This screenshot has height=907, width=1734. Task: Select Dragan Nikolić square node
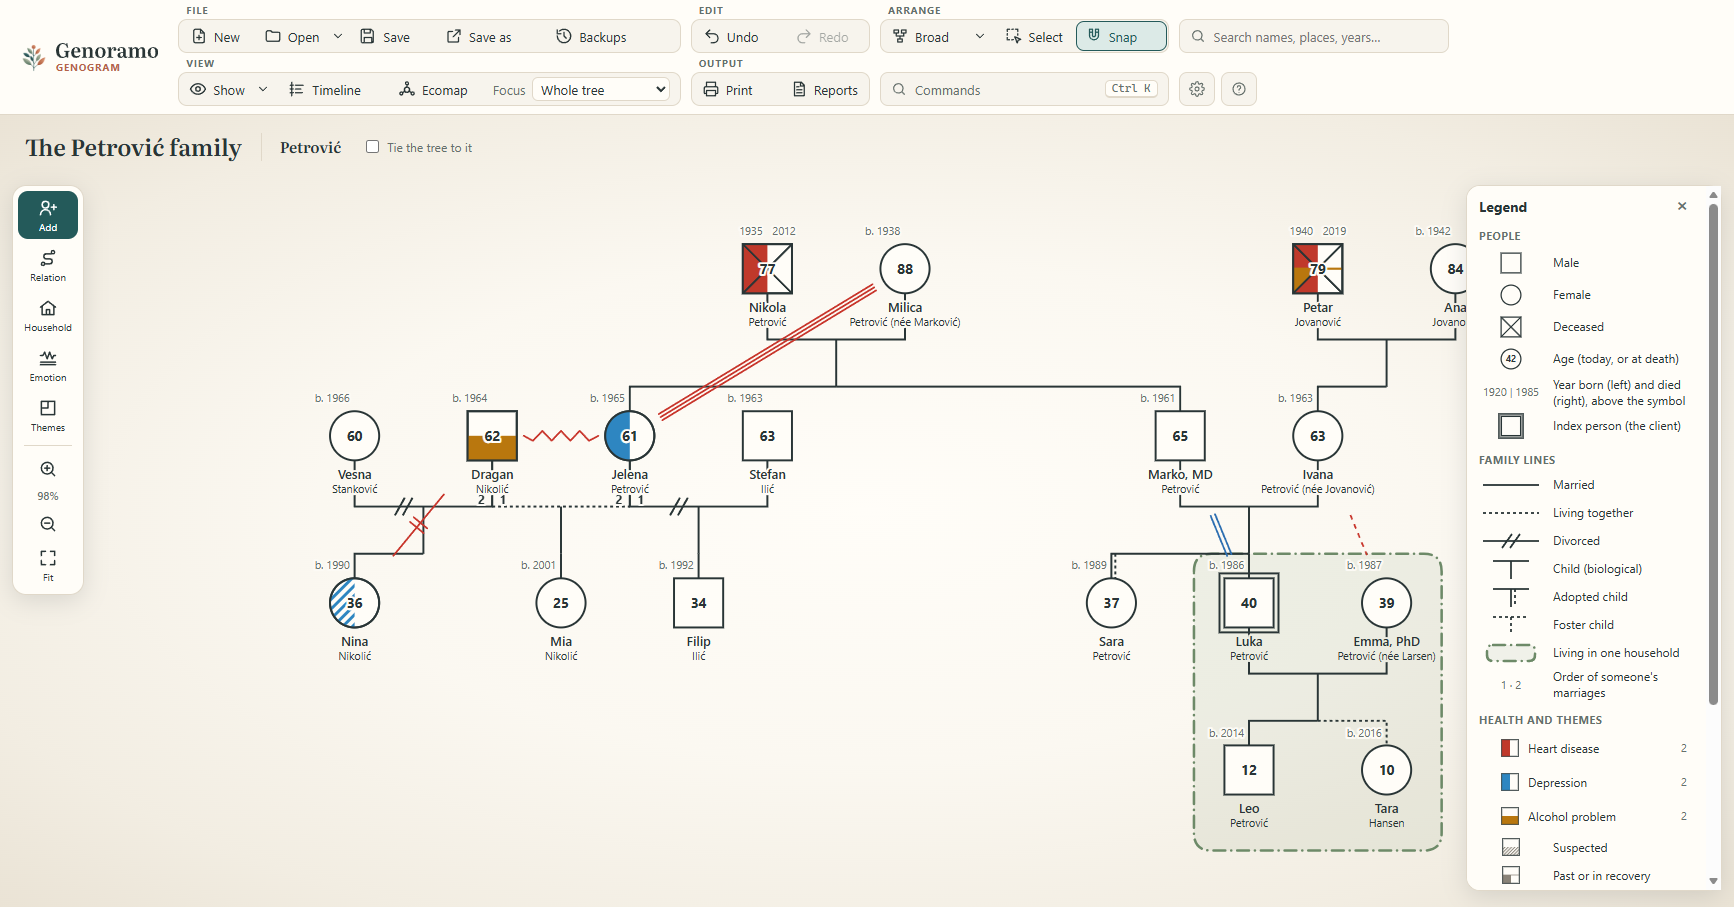[492, 436]
